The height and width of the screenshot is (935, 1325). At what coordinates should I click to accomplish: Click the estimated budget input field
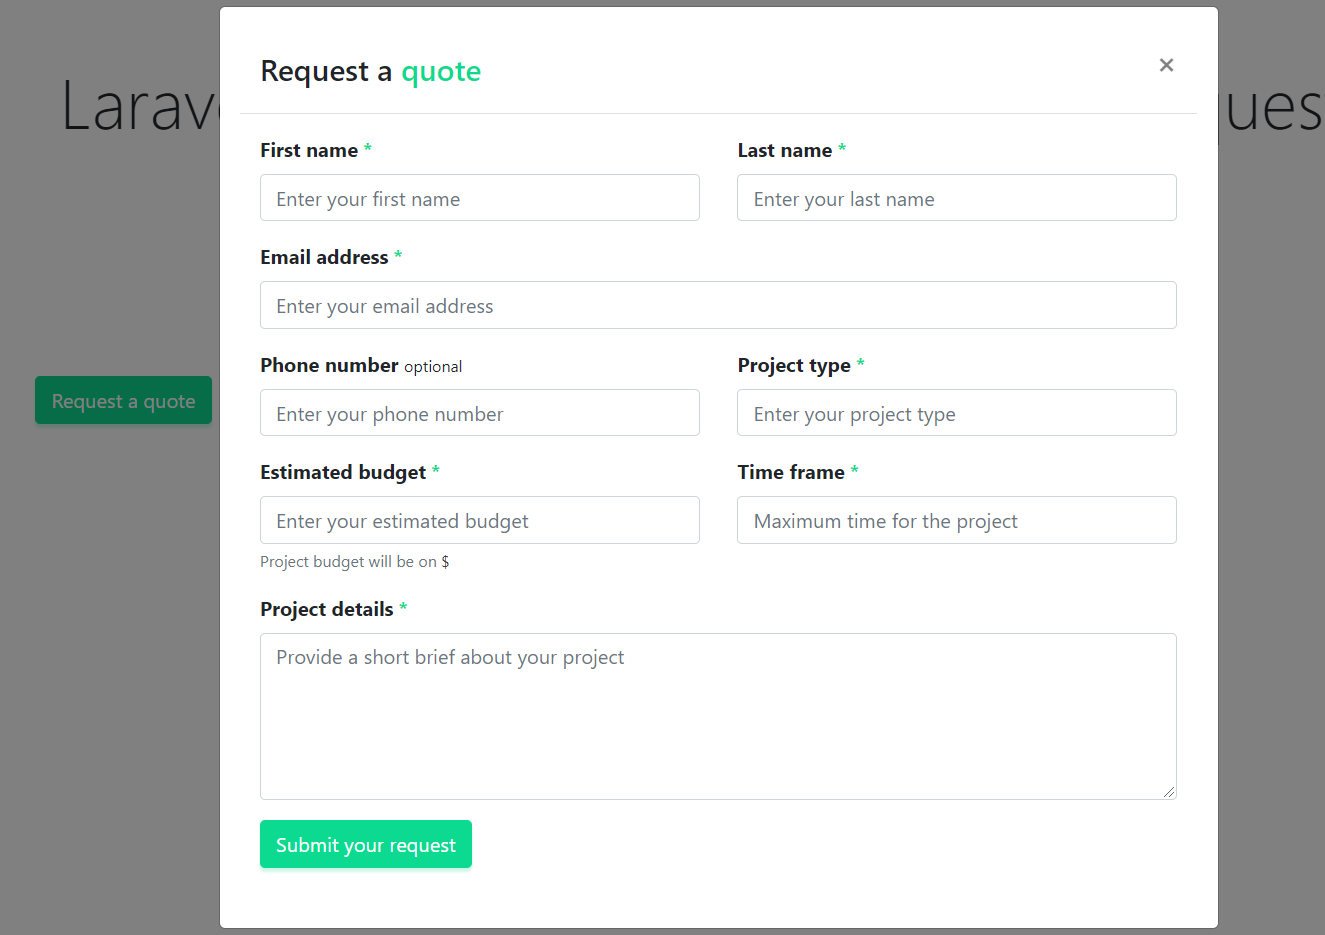[480, 520]
